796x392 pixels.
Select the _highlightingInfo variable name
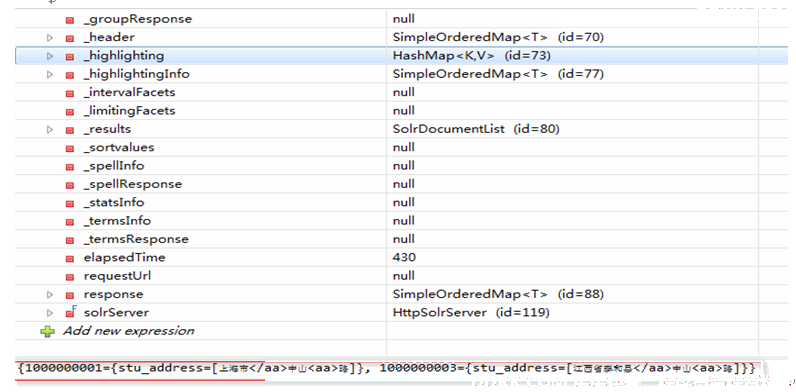137,74
